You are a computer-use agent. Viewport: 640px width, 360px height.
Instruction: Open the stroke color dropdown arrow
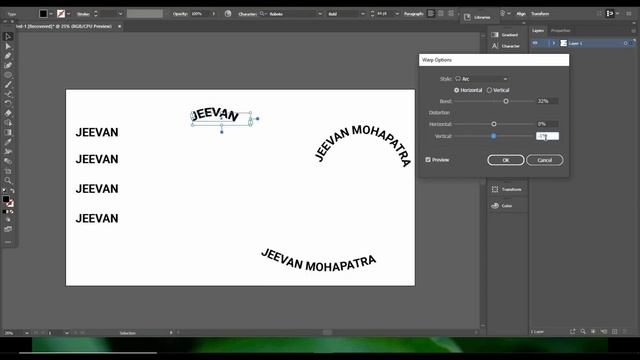coord(69,13)
